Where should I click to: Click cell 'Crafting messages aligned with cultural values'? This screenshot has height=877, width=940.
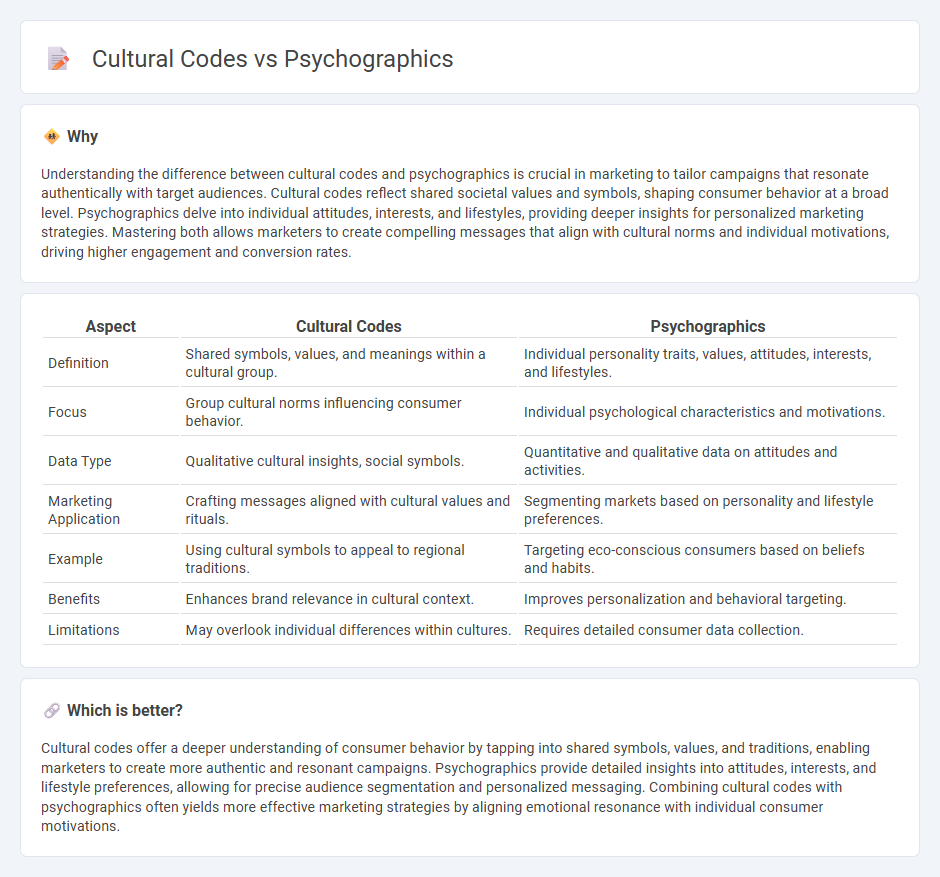(348, 510)
